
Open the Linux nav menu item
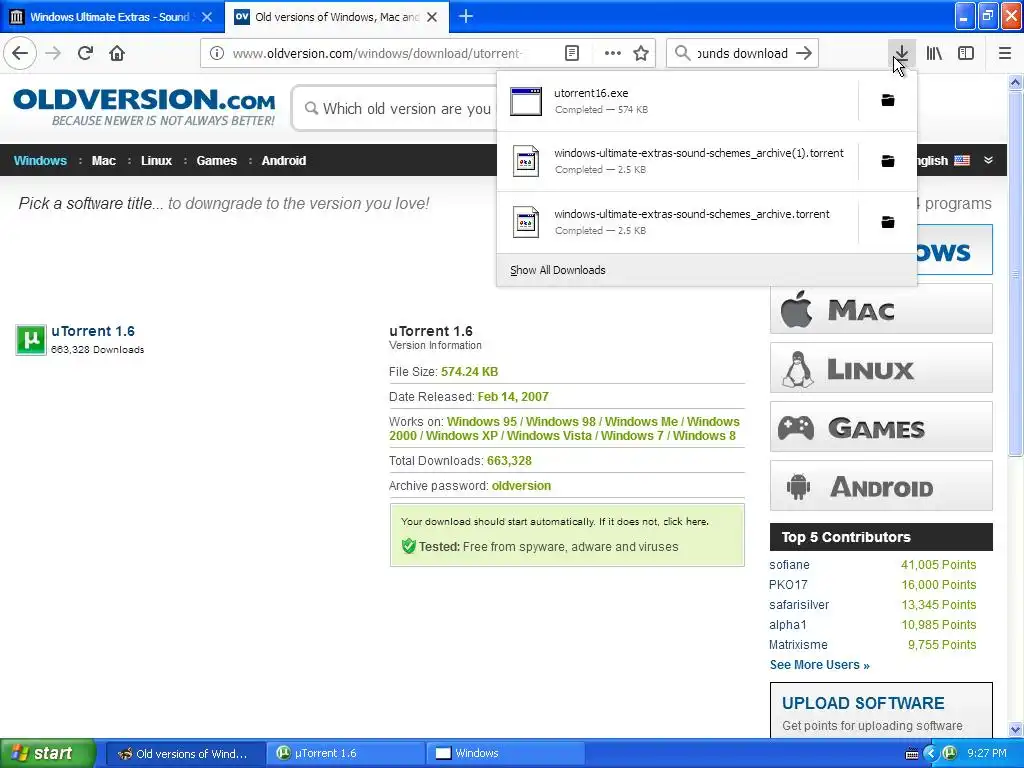[x=156, y=161]
